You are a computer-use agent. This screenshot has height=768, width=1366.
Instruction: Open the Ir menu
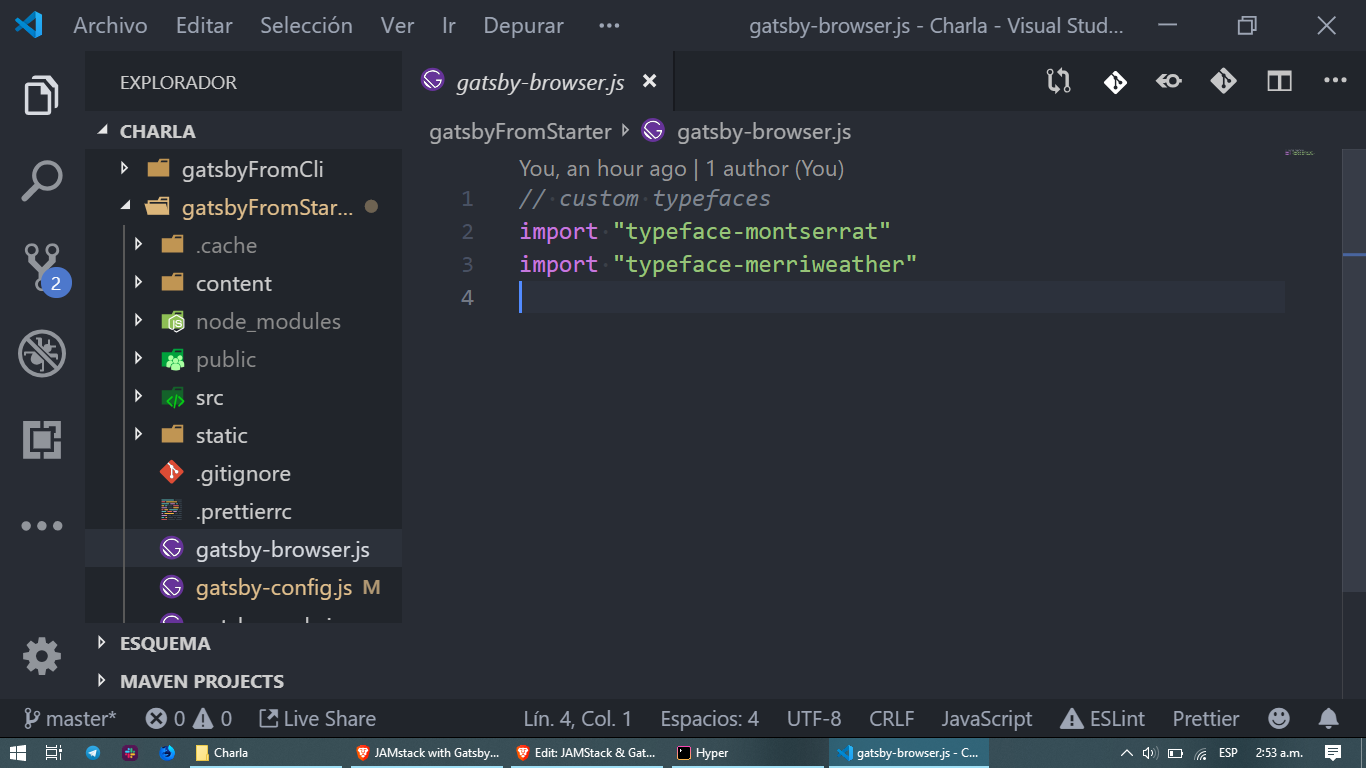(x=449, y=26)
